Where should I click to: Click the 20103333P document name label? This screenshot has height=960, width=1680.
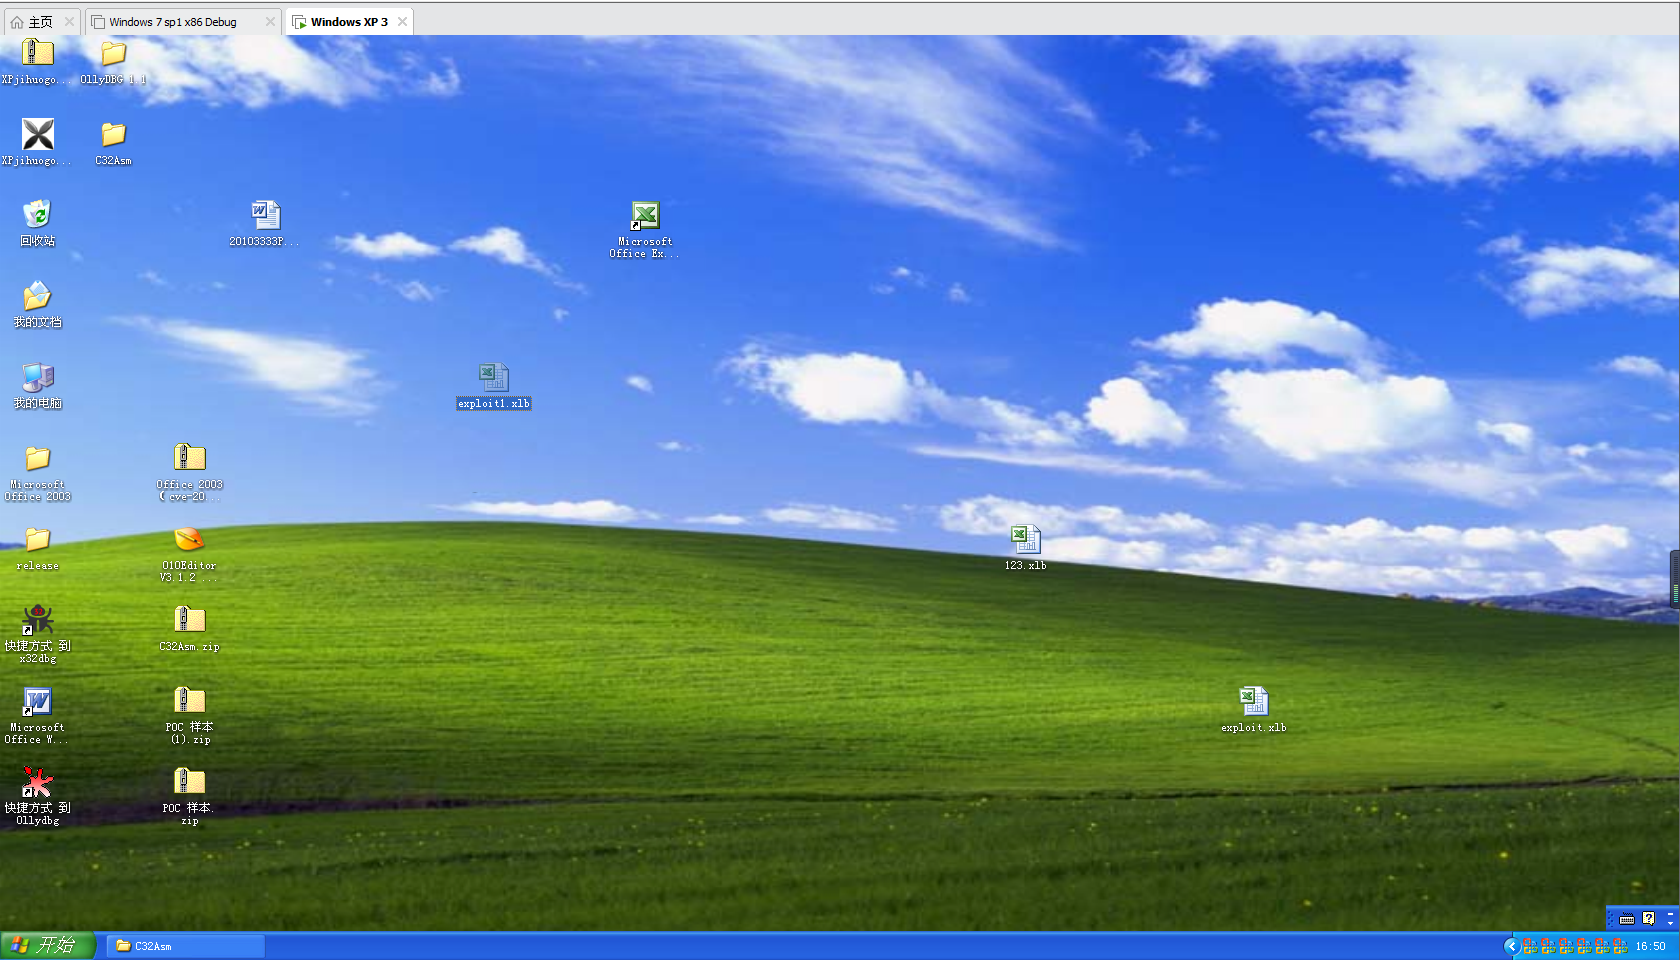pyautogui.click(x=264, y=242)
